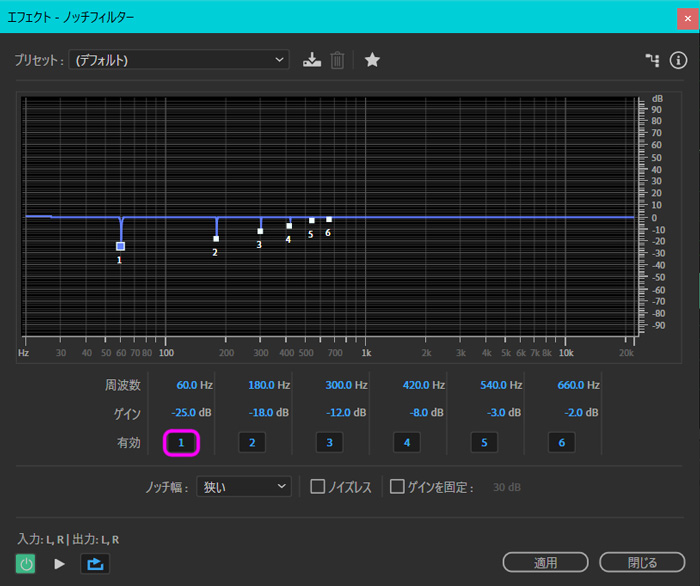
Task: Select notch point 1 on the graph
Action: (121, 245)
